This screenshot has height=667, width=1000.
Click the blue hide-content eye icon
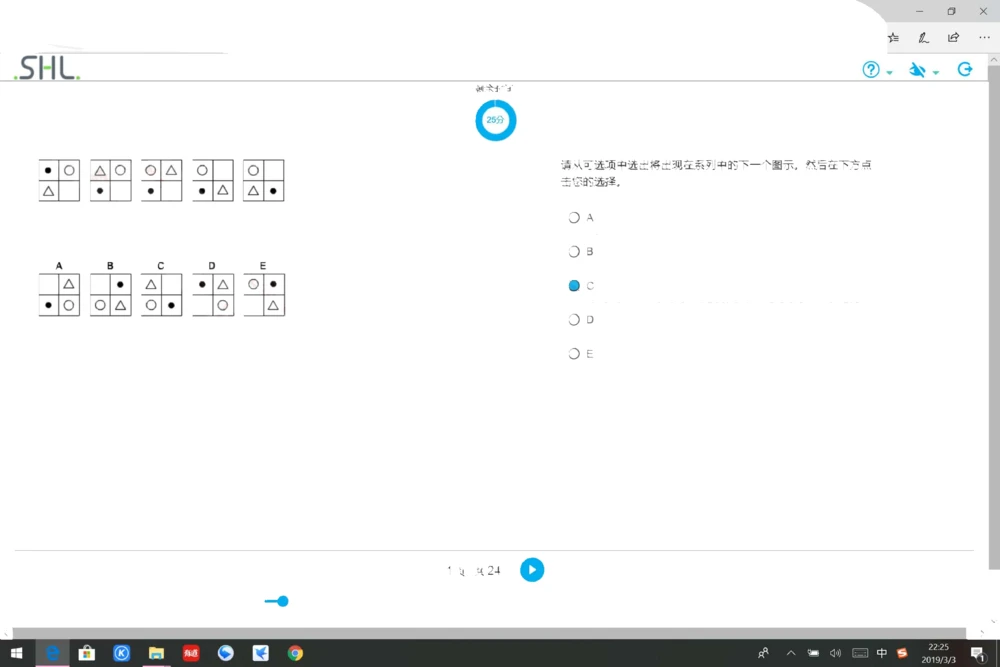pos(918,69)
